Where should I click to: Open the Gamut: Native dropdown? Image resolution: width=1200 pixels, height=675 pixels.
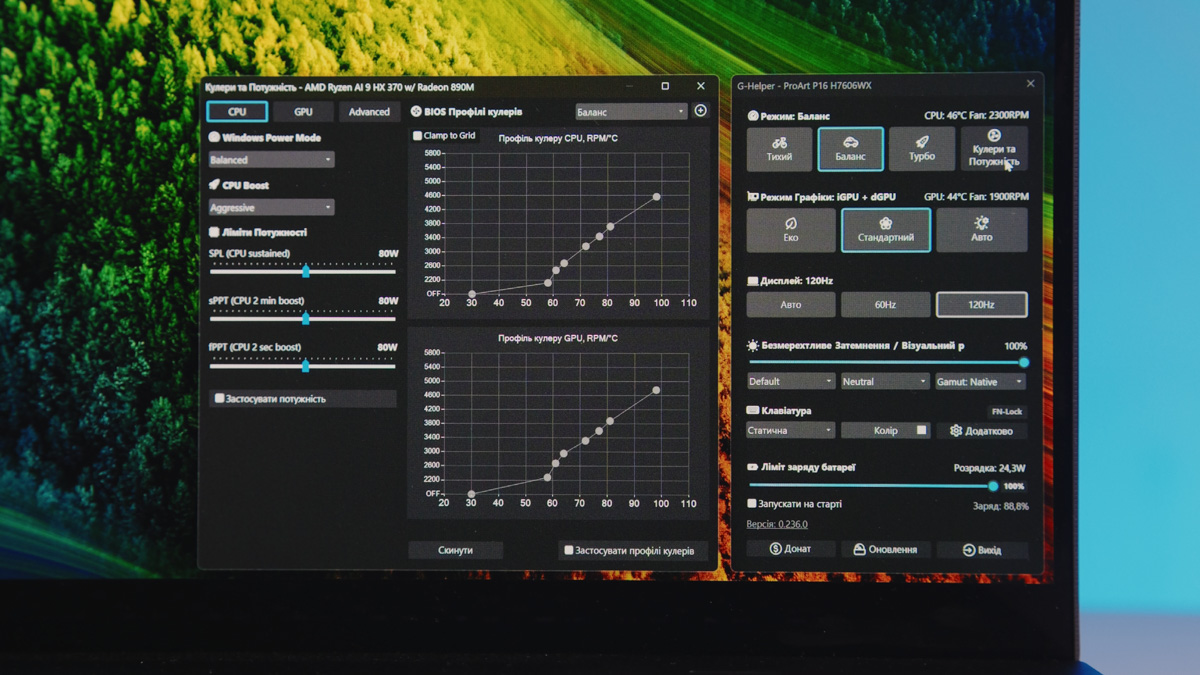[x=981, y=381]
